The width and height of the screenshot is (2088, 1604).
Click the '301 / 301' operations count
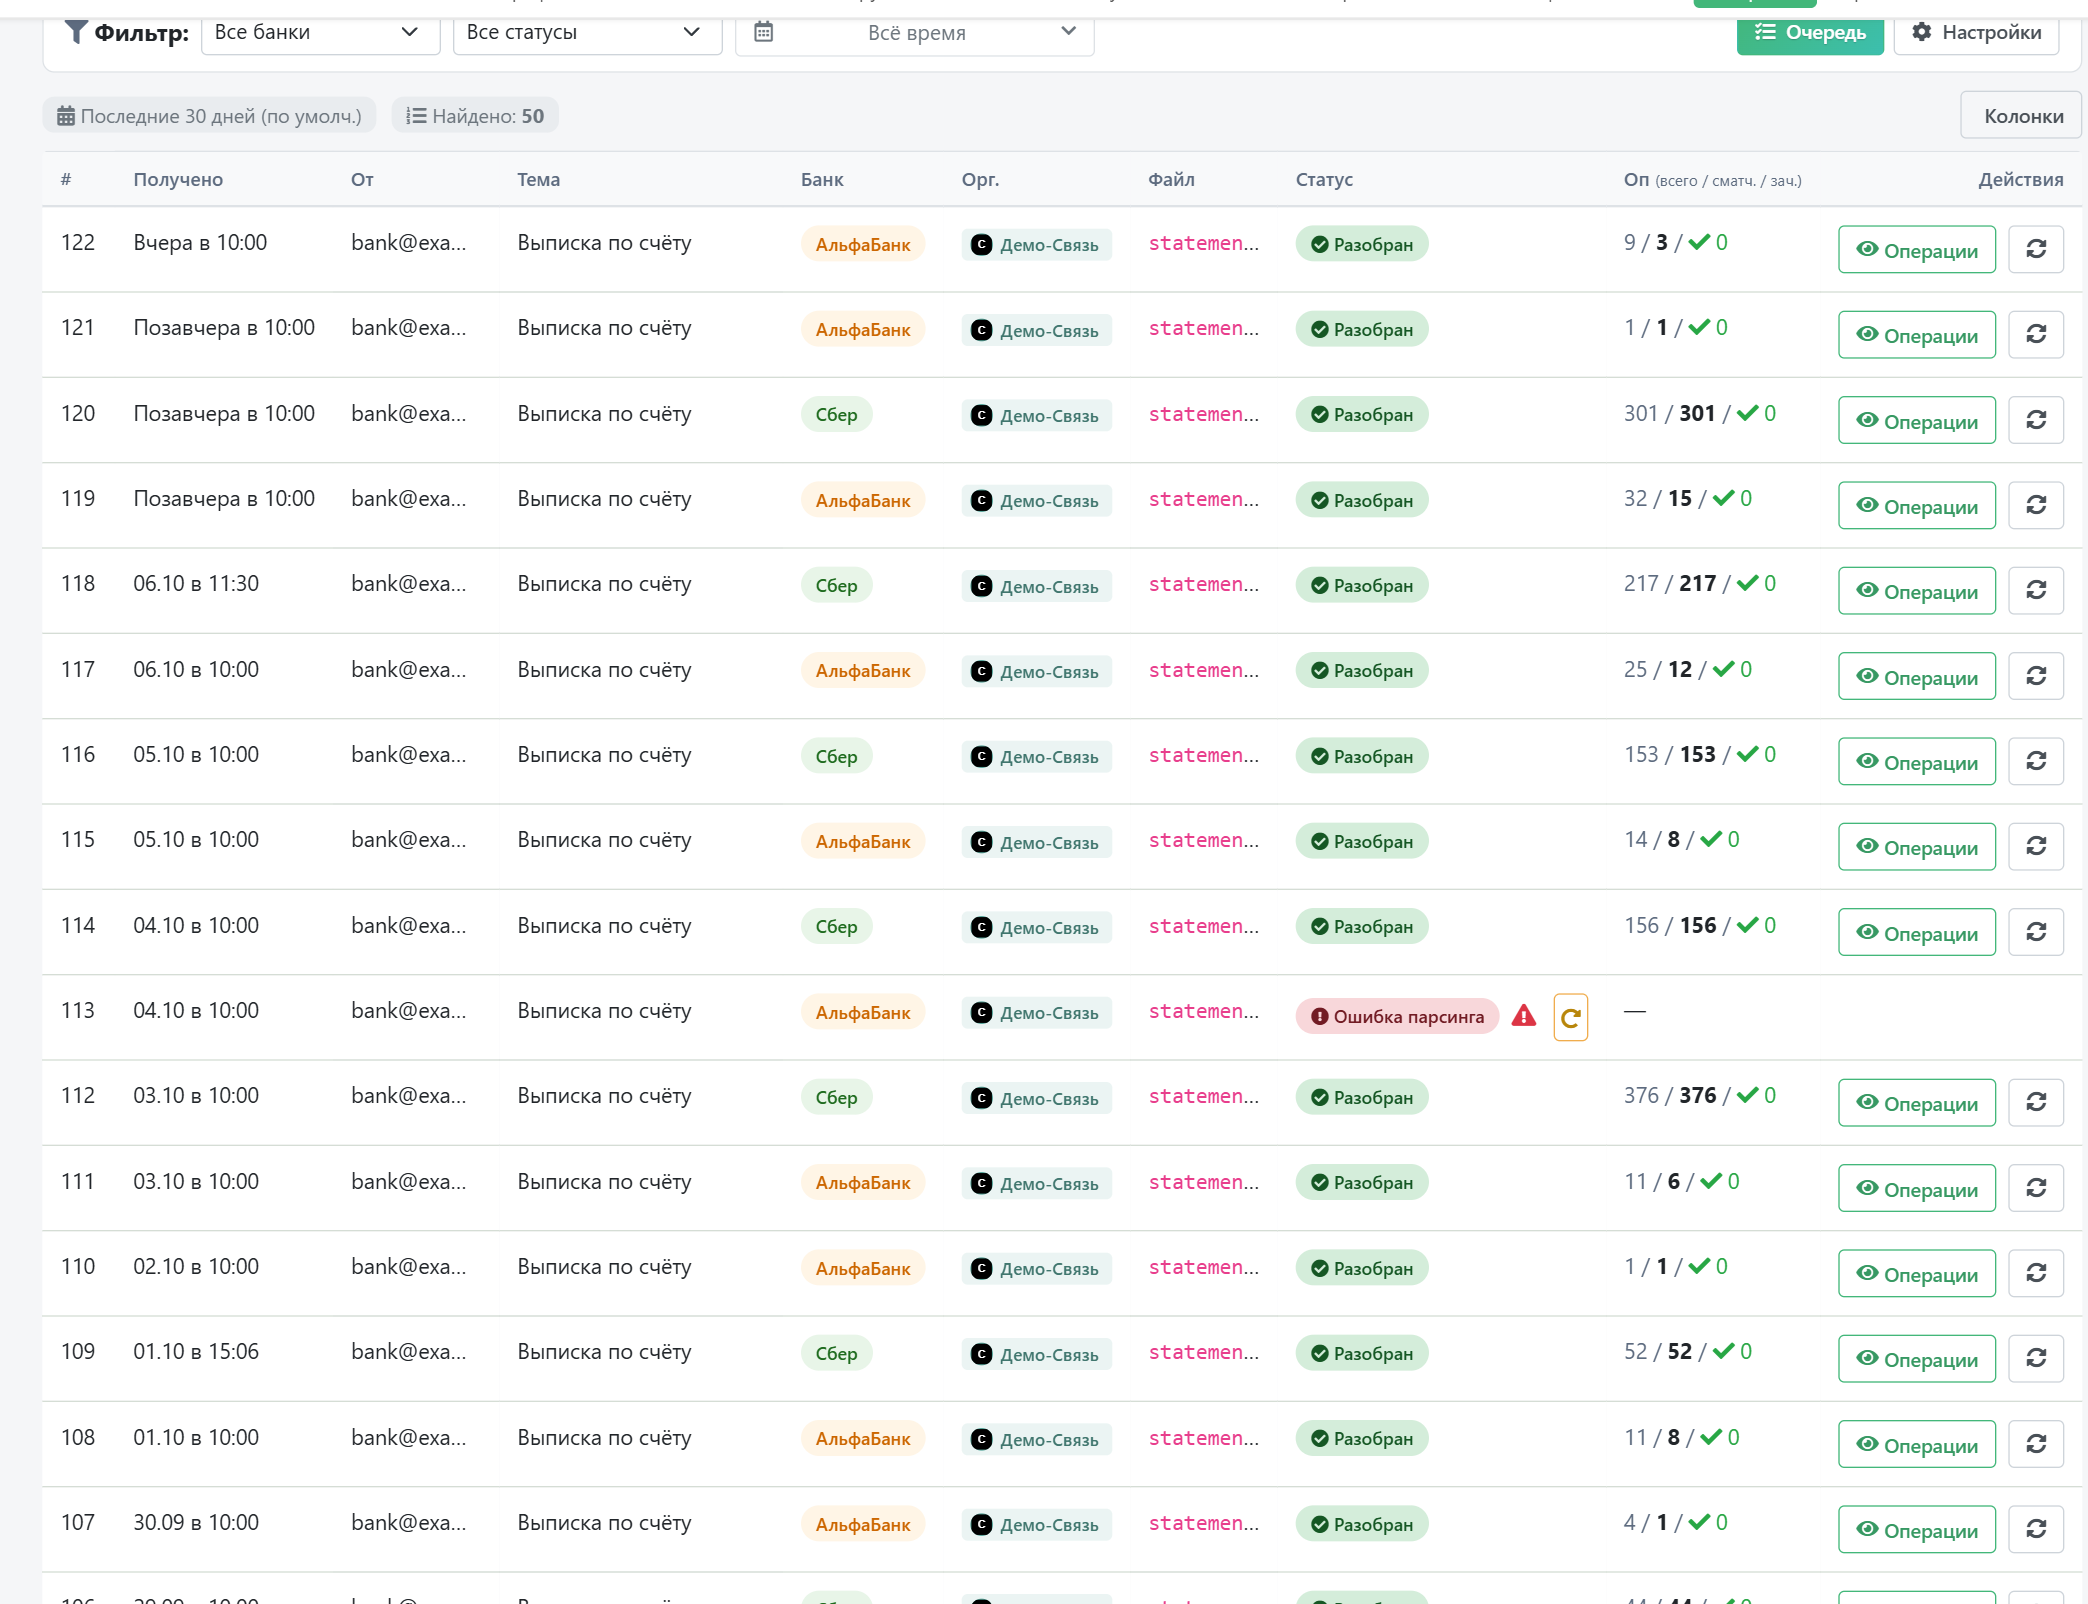pyautogui.click(x=1669, y=413)
